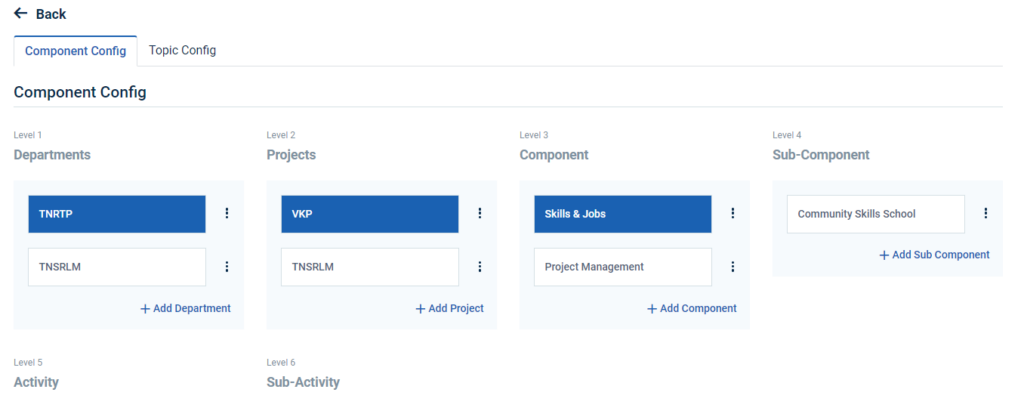Click Add Component link

[692, 308]
